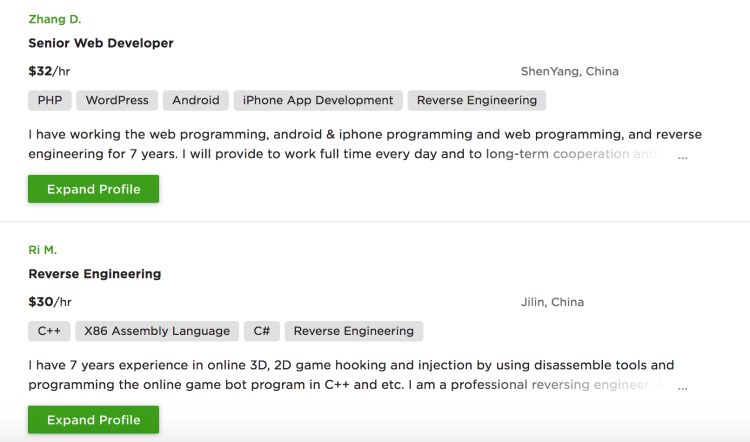Click Zhang D.'s Reverse Engineering skill tag
The image size is (750, 442).
[477, 100]
